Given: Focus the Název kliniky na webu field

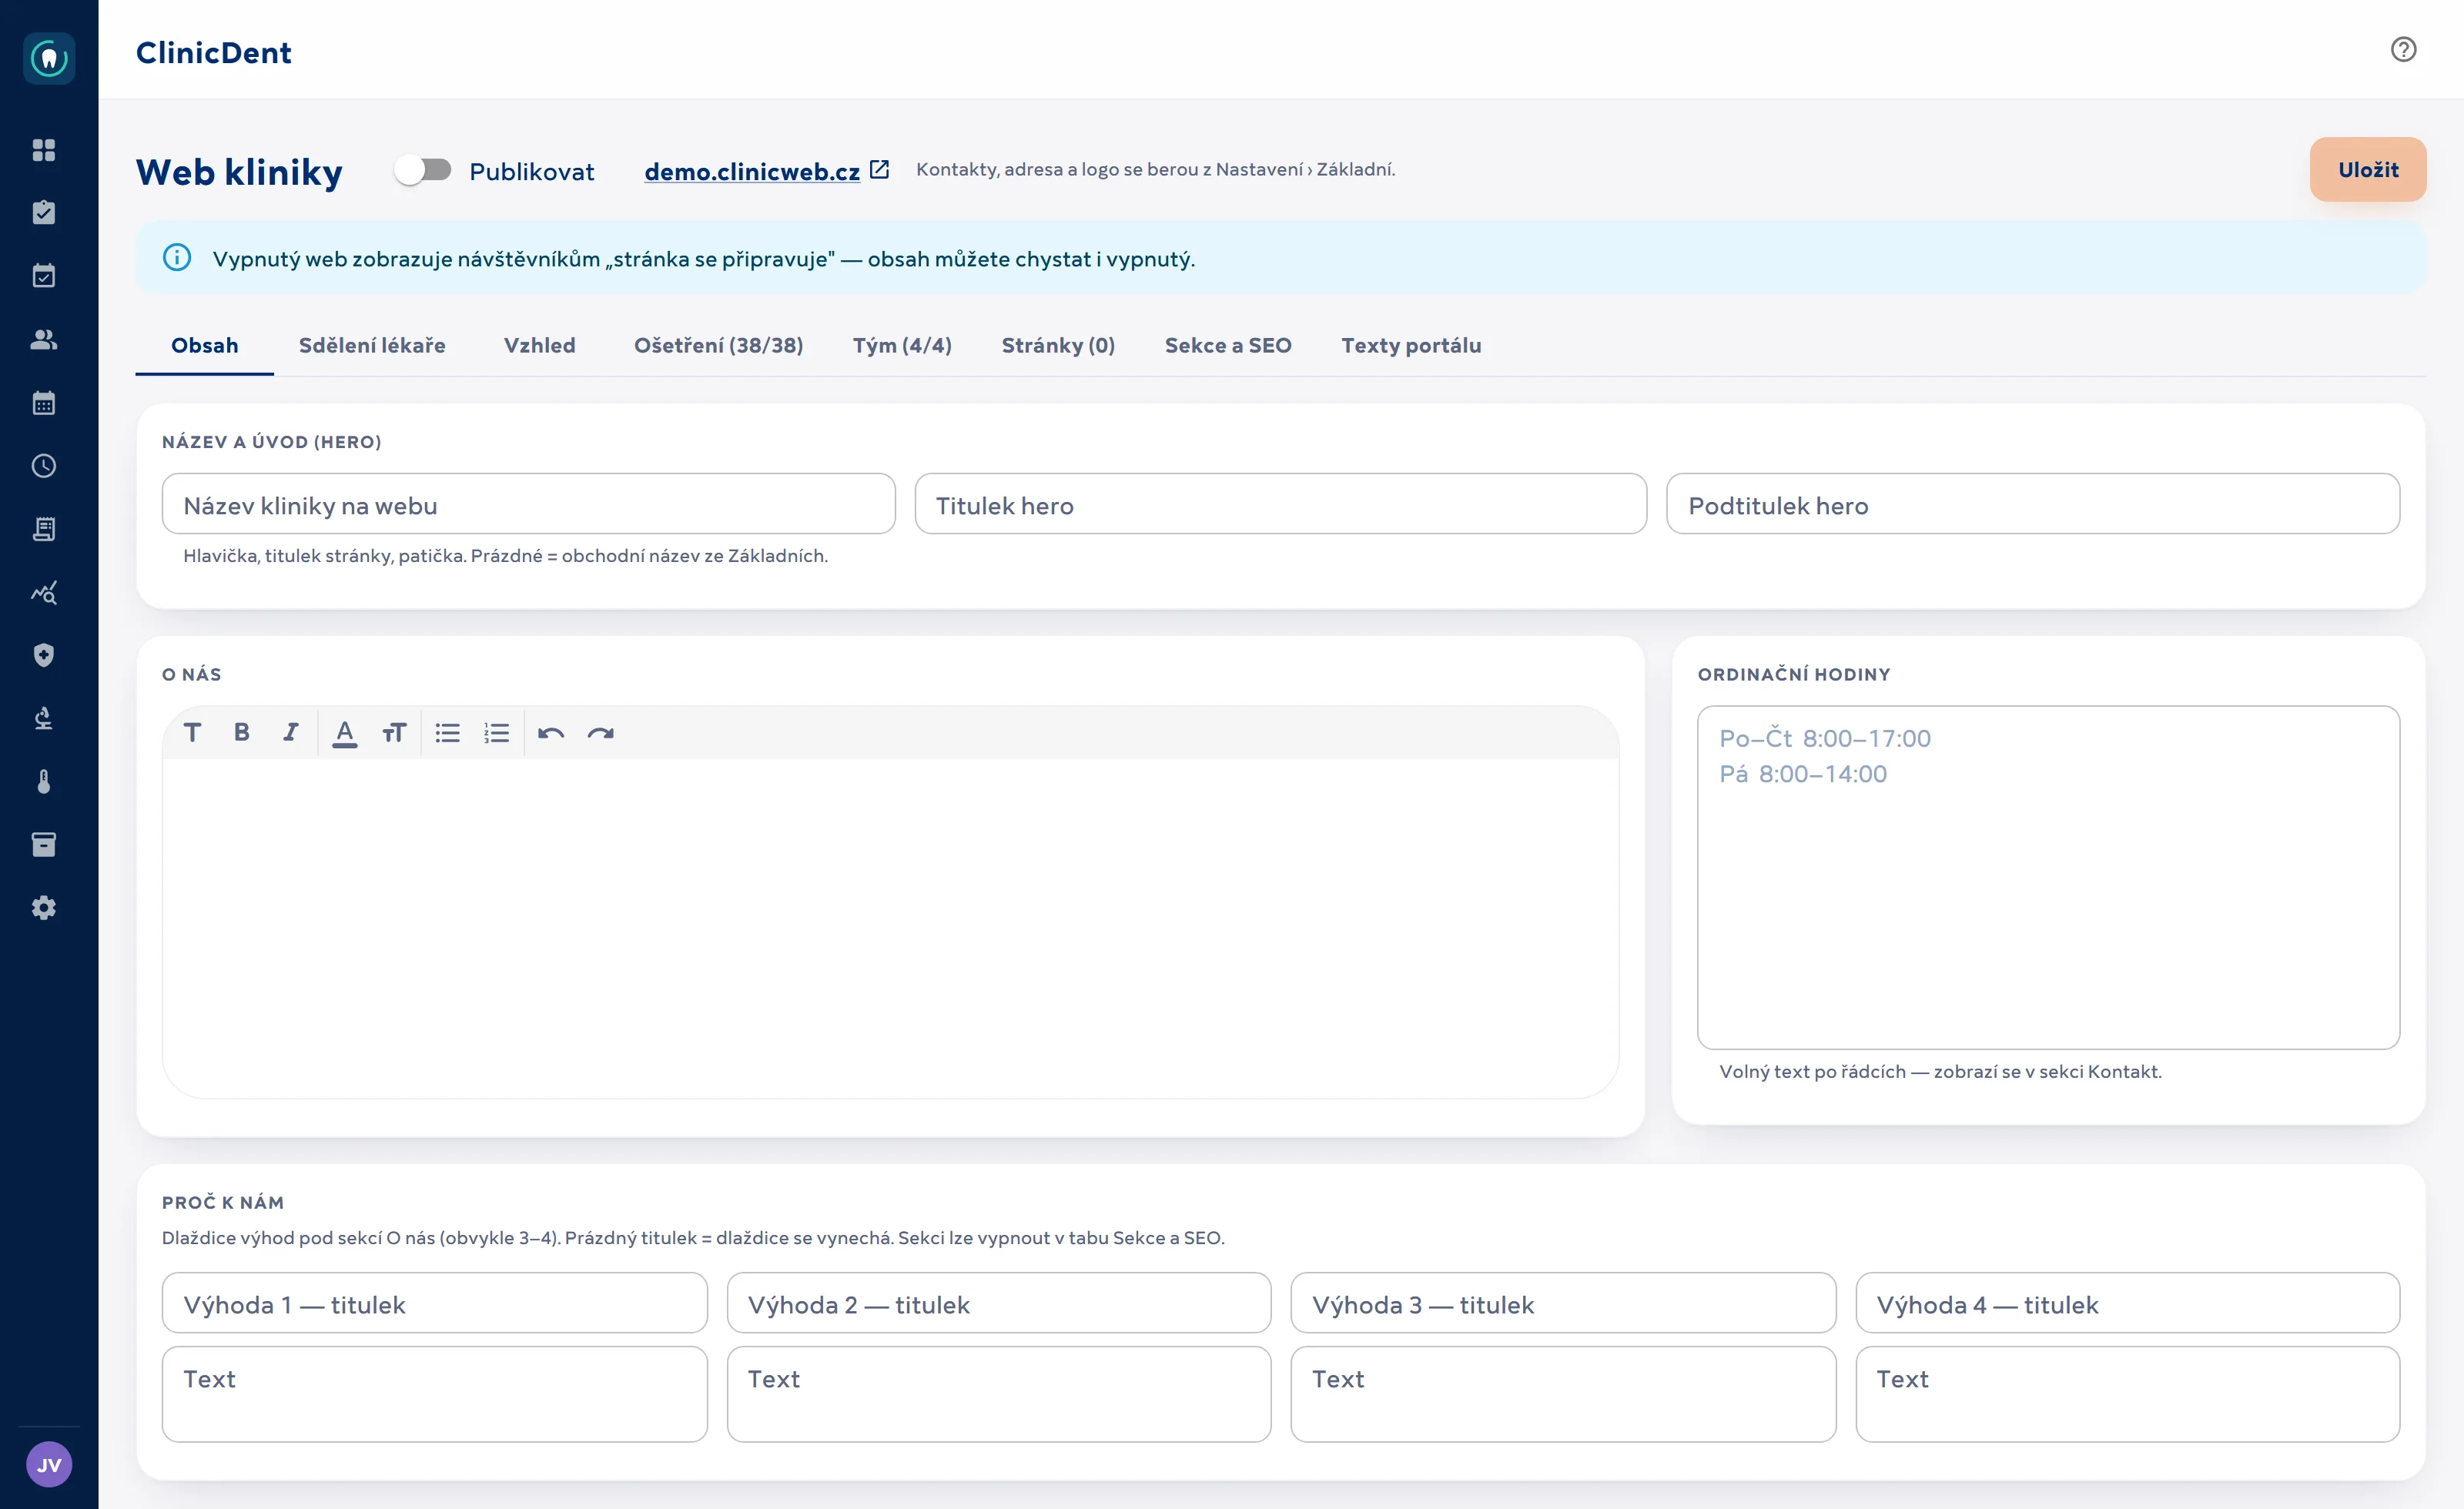Looking at the screenshot, I should (x=528, y=504).
